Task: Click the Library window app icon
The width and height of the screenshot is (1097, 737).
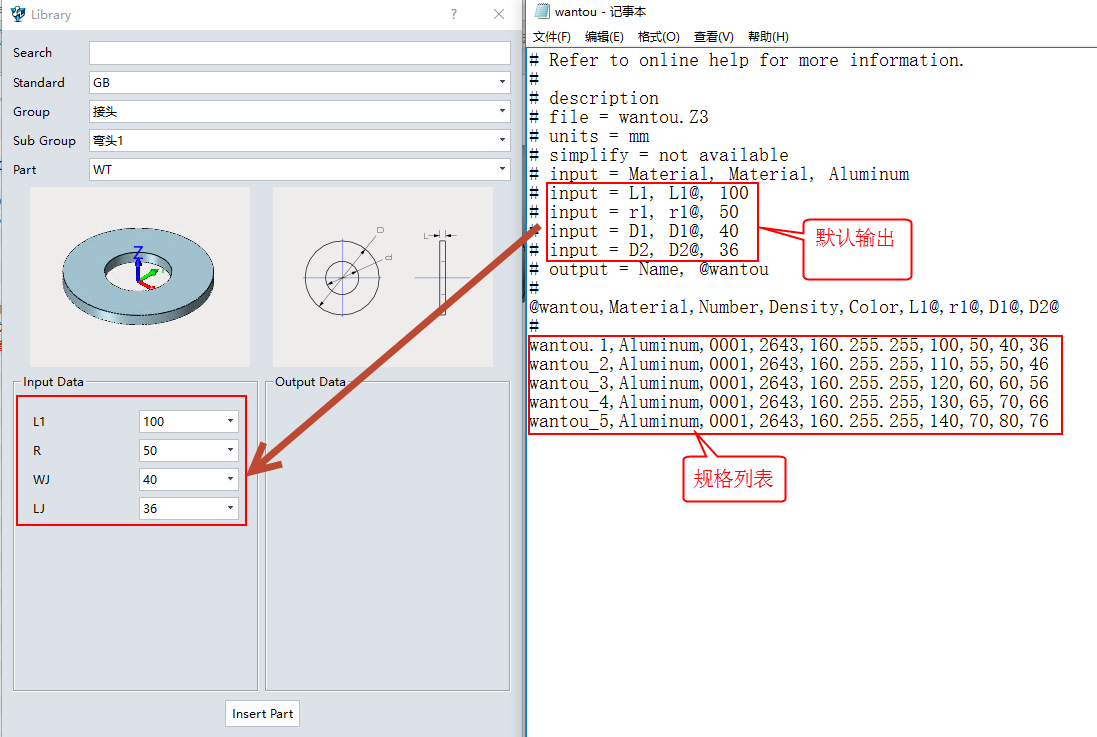Action: 17,14
